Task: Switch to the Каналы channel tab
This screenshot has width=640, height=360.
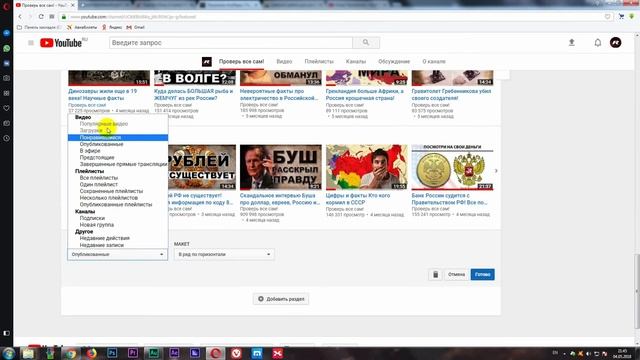Action: (356, 61)
